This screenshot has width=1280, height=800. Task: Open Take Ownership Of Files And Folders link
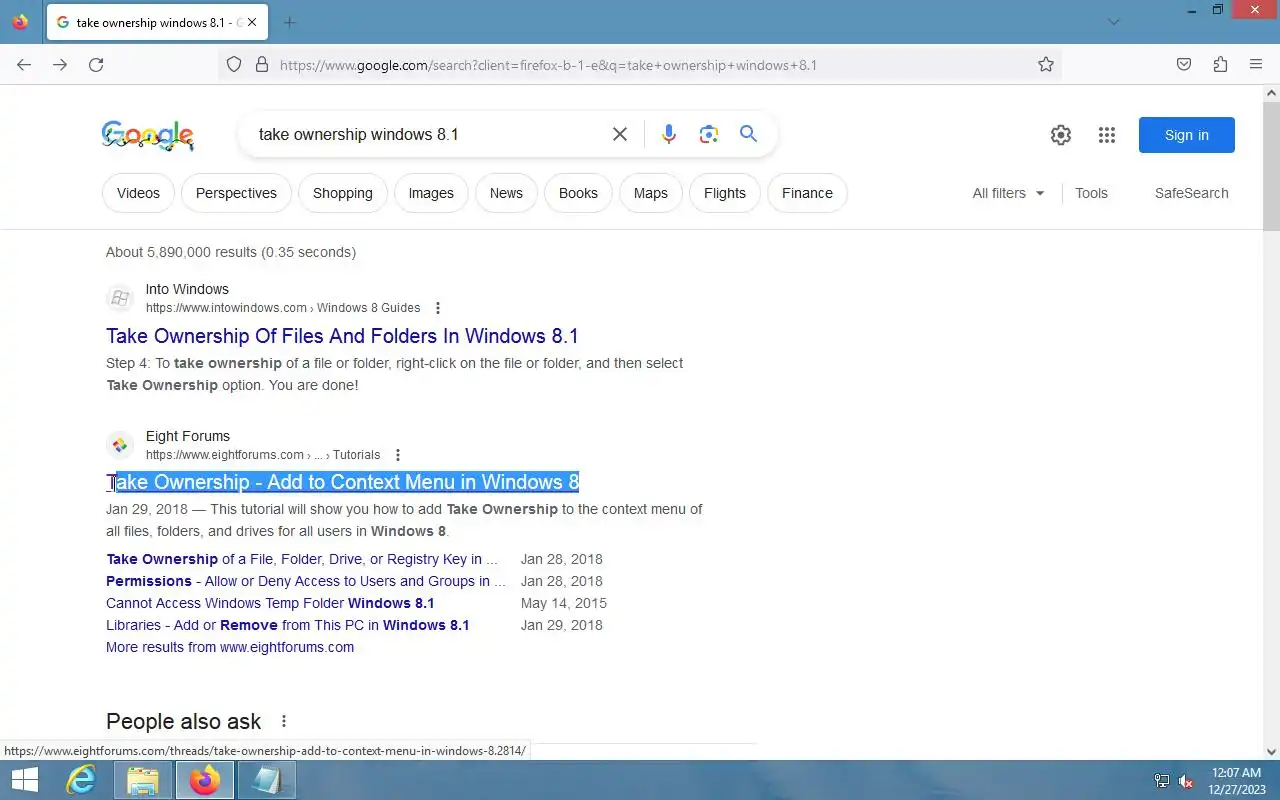(342, 336)
